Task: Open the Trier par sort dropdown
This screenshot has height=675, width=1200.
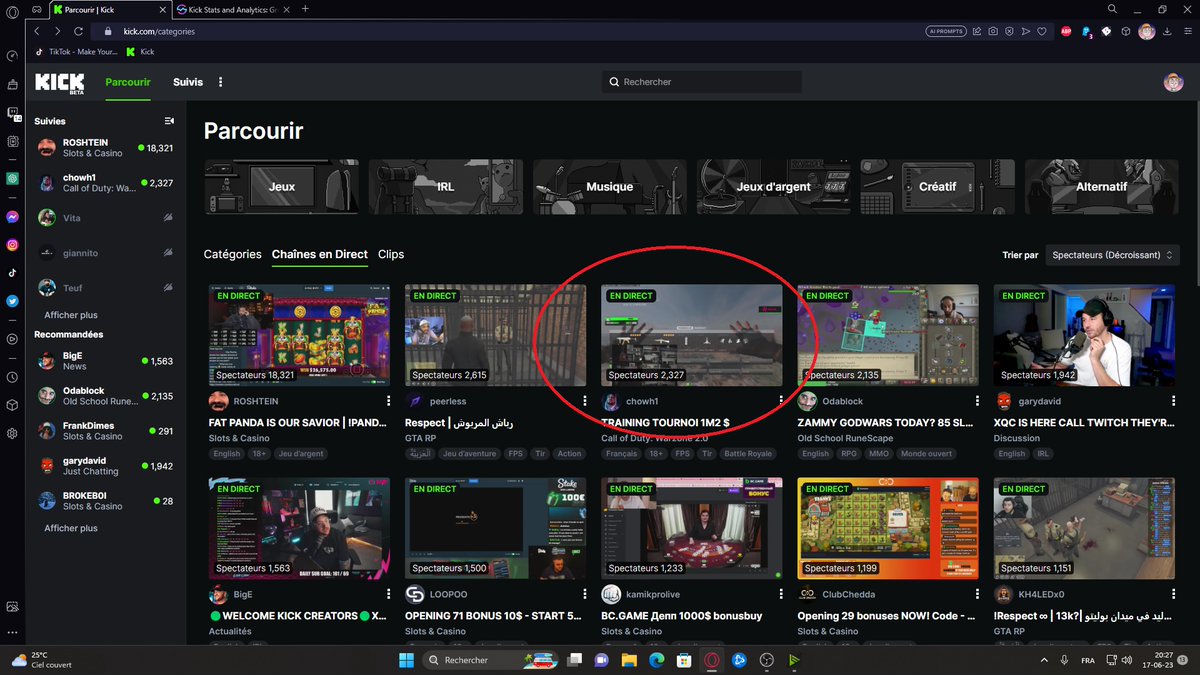Action: pyautogui.click(x=1112, y=255)
